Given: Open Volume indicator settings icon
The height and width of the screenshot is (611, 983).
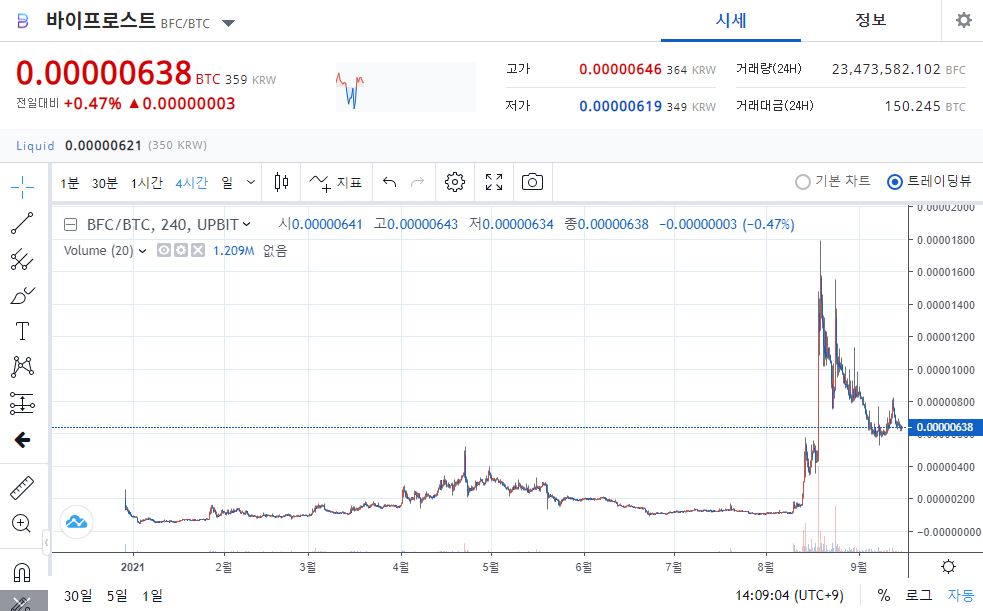Looking at the screenshot, I should (181, 251).
